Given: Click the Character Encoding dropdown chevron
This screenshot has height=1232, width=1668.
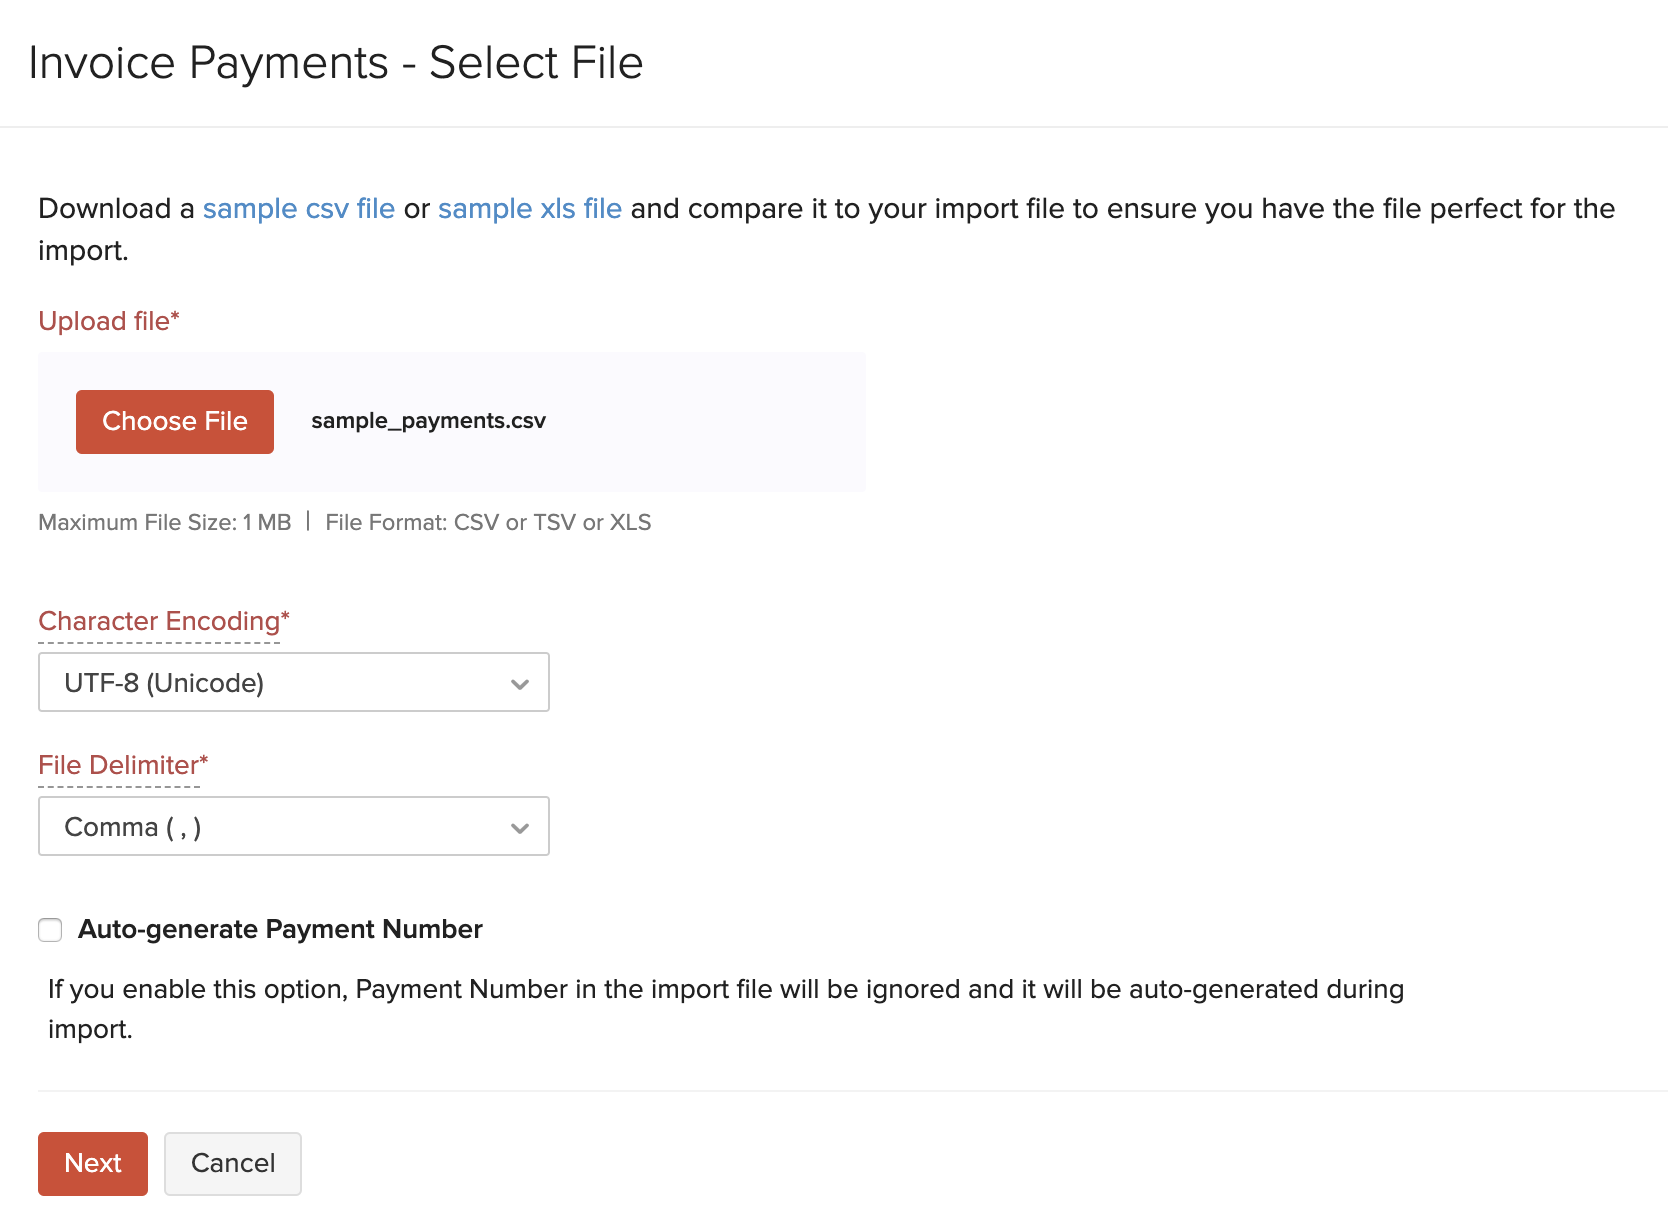Looking at the screenshot, I should coord(519,683).
